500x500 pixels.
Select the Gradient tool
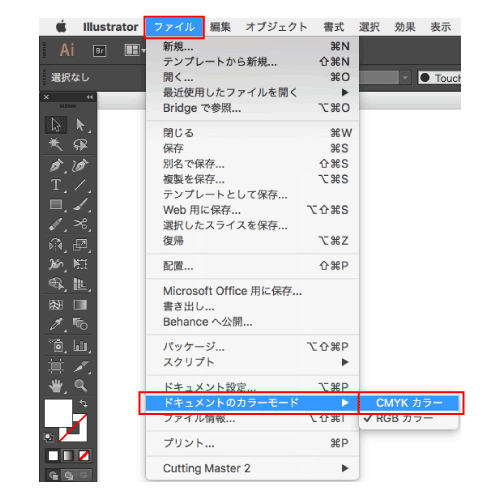pyautogui.click(x=80, y=305)
